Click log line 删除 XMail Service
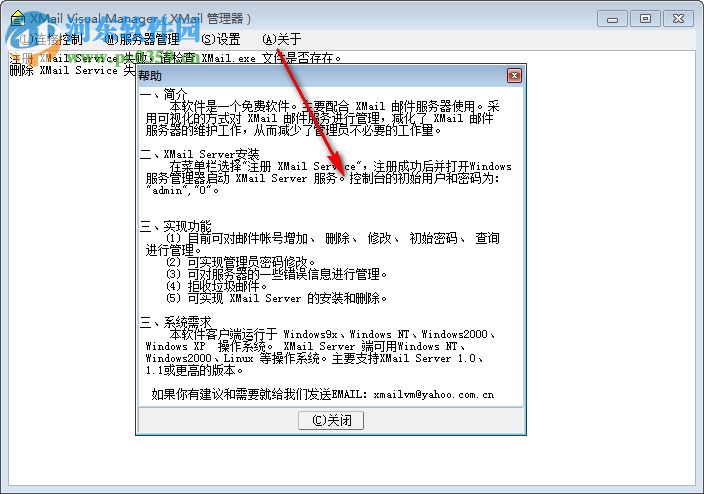The width and height of the screenshot is (704, 494). pyautogui.click(x=72, y=71)
